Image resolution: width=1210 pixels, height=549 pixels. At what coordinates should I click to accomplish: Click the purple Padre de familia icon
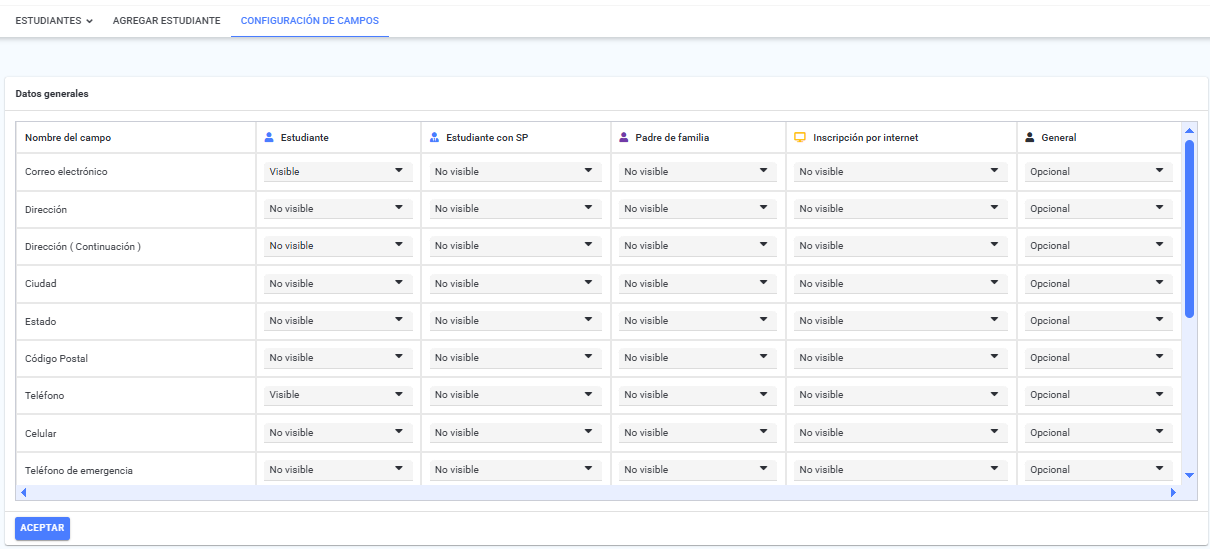tap(623, 138)
